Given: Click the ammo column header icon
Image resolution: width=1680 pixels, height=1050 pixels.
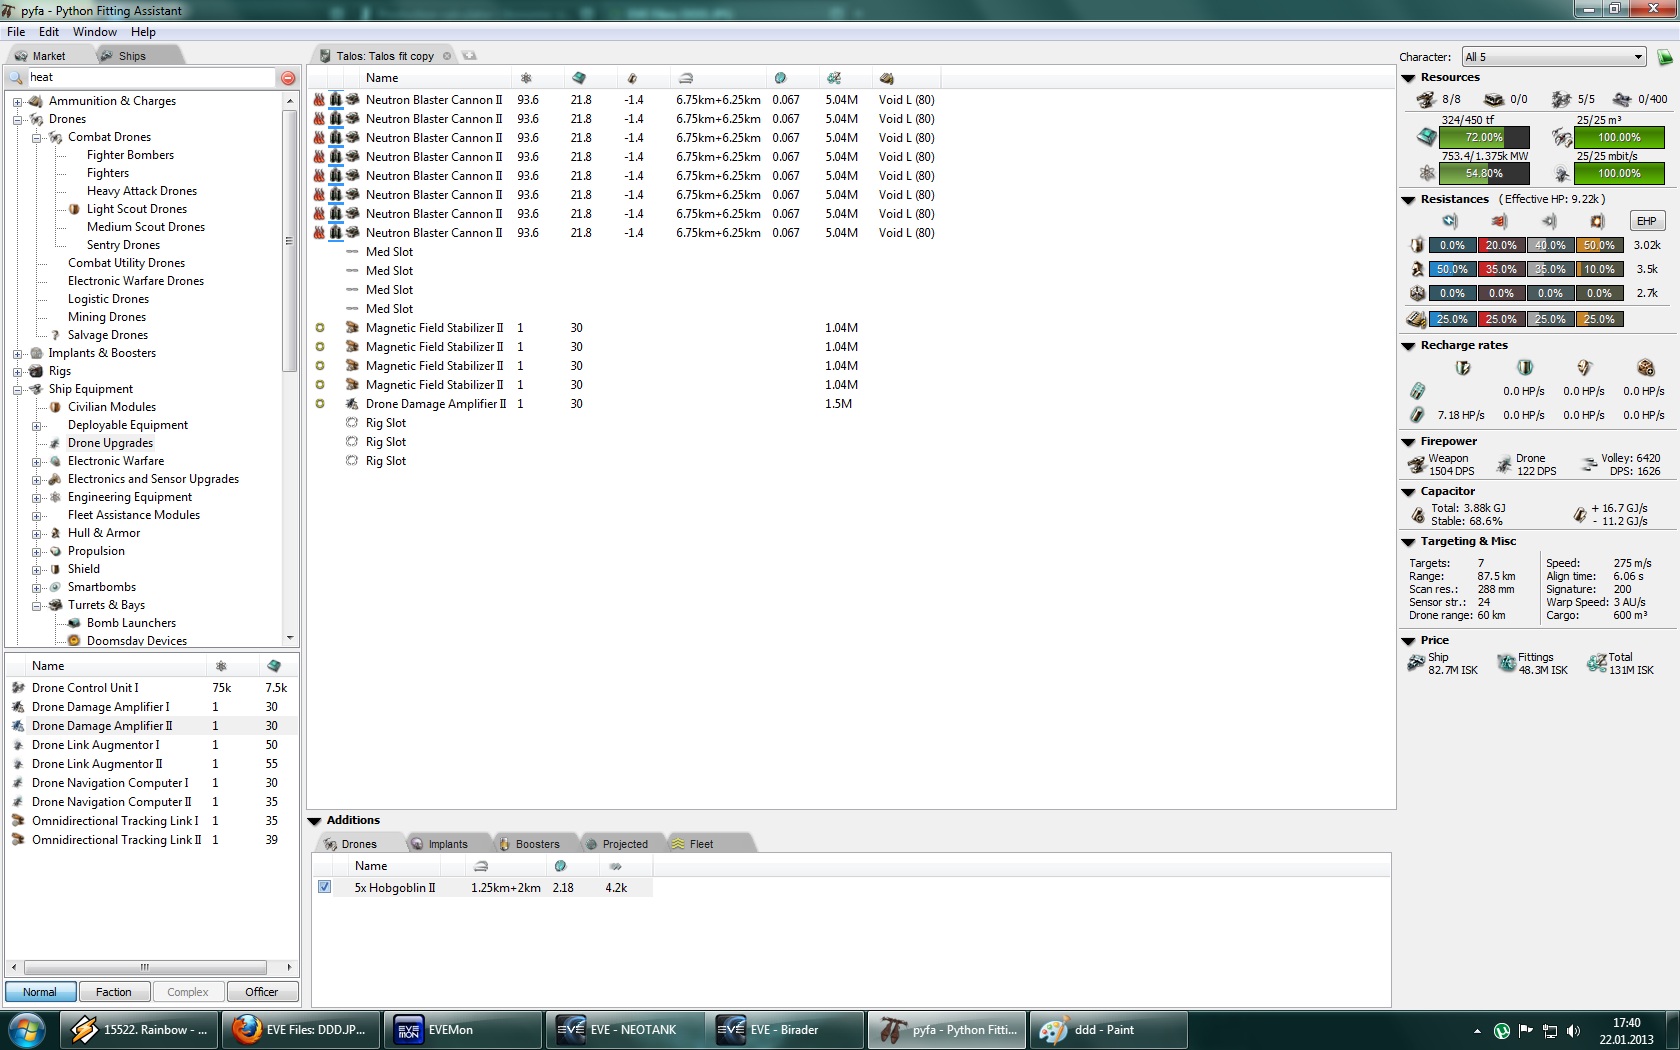Looking at the screenshot, I should [887, 78].
